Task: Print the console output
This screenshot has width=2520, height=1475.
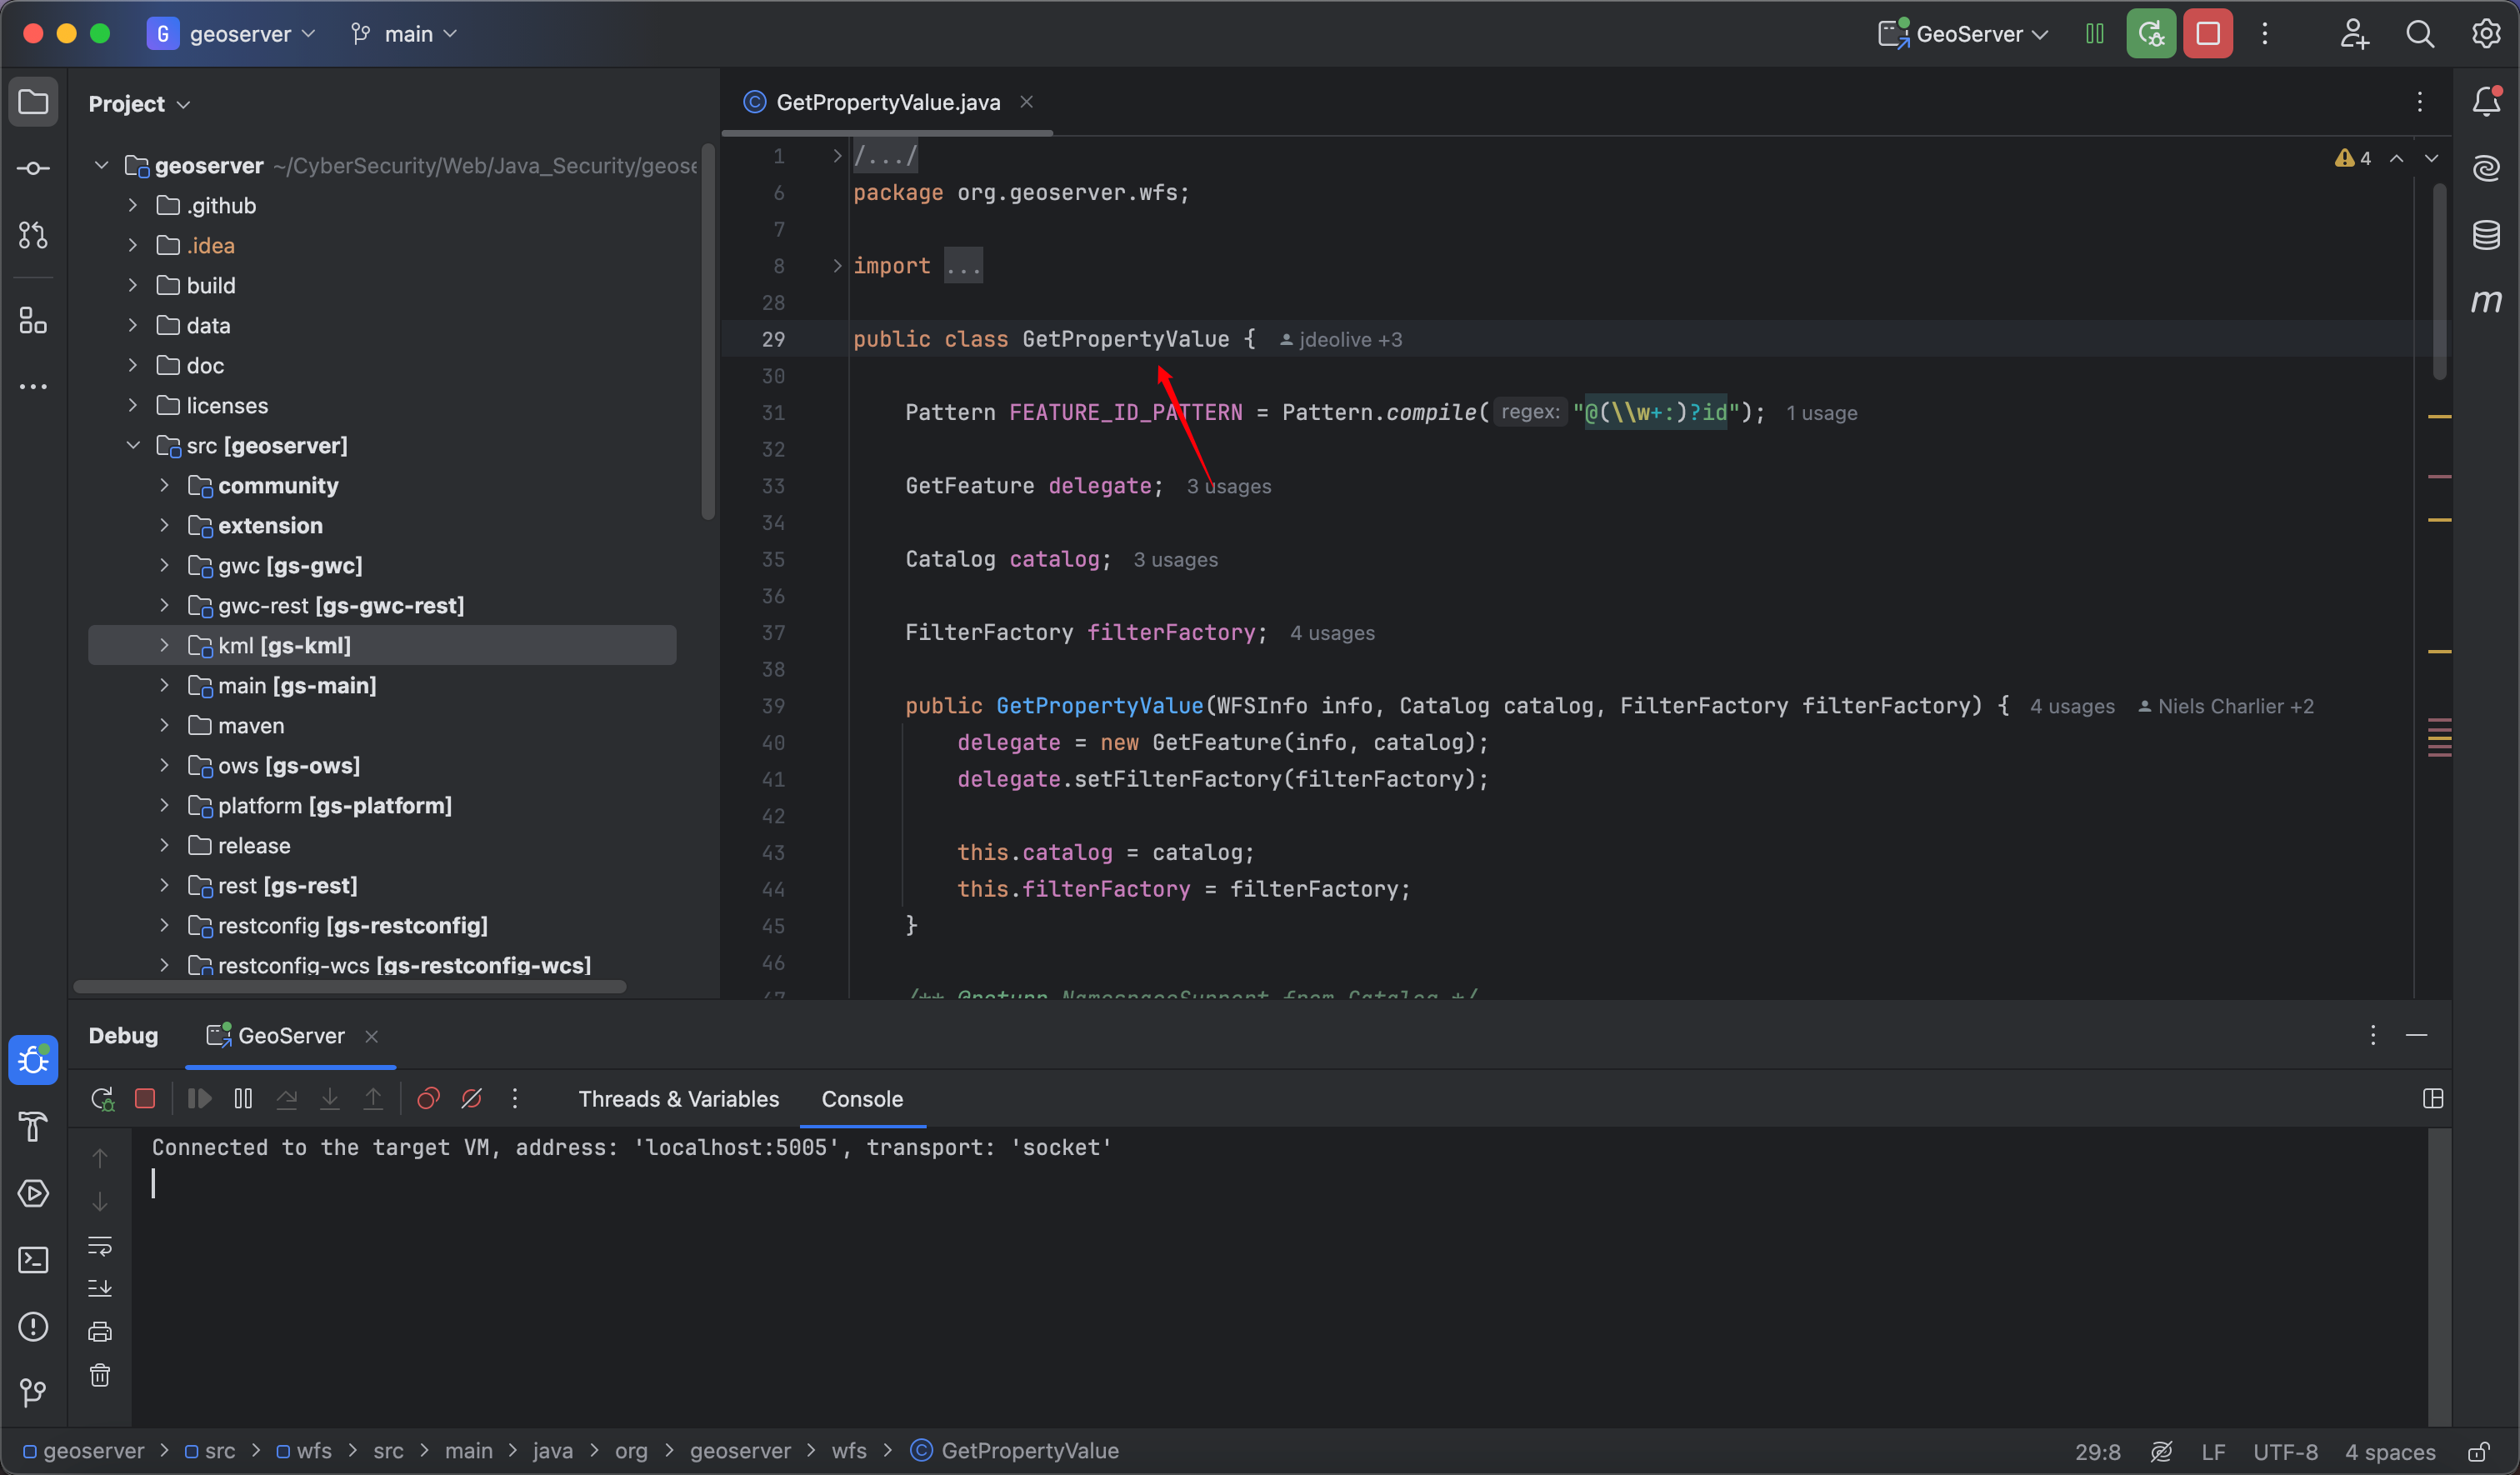Action: pos(100,1332)
